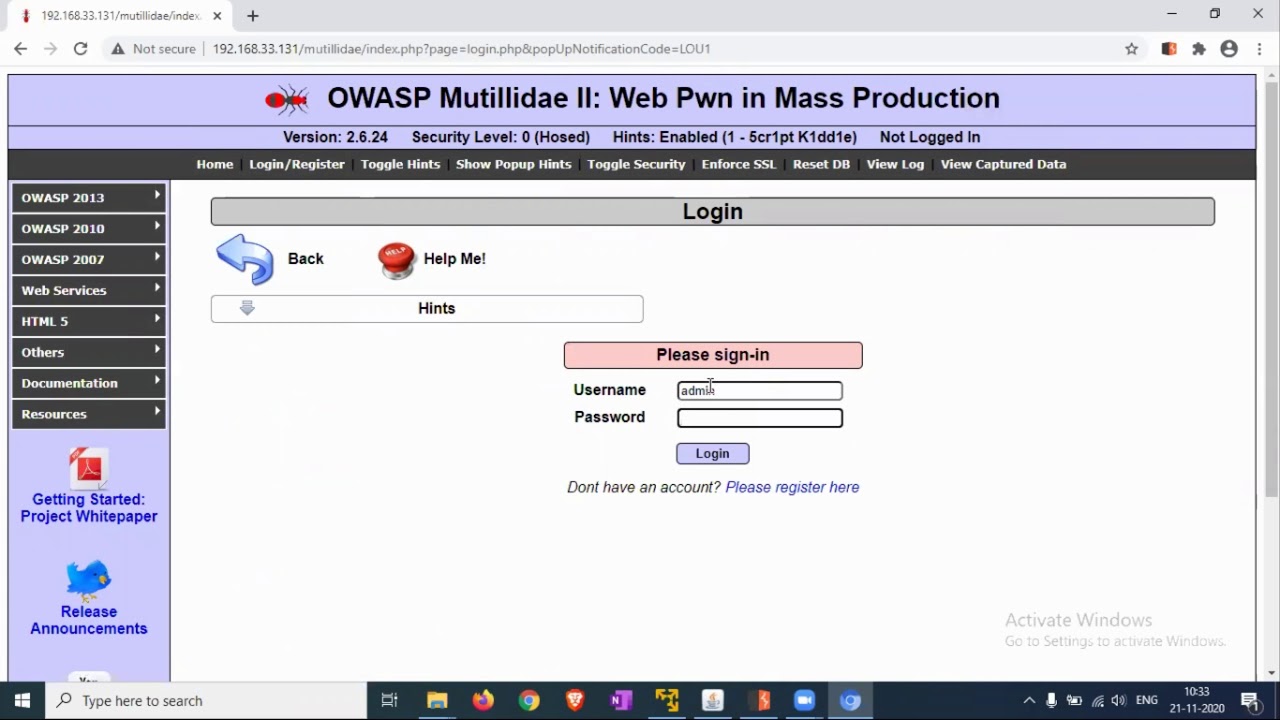Expand the Others menu
Screen dimensions: 1280x720
89,352
